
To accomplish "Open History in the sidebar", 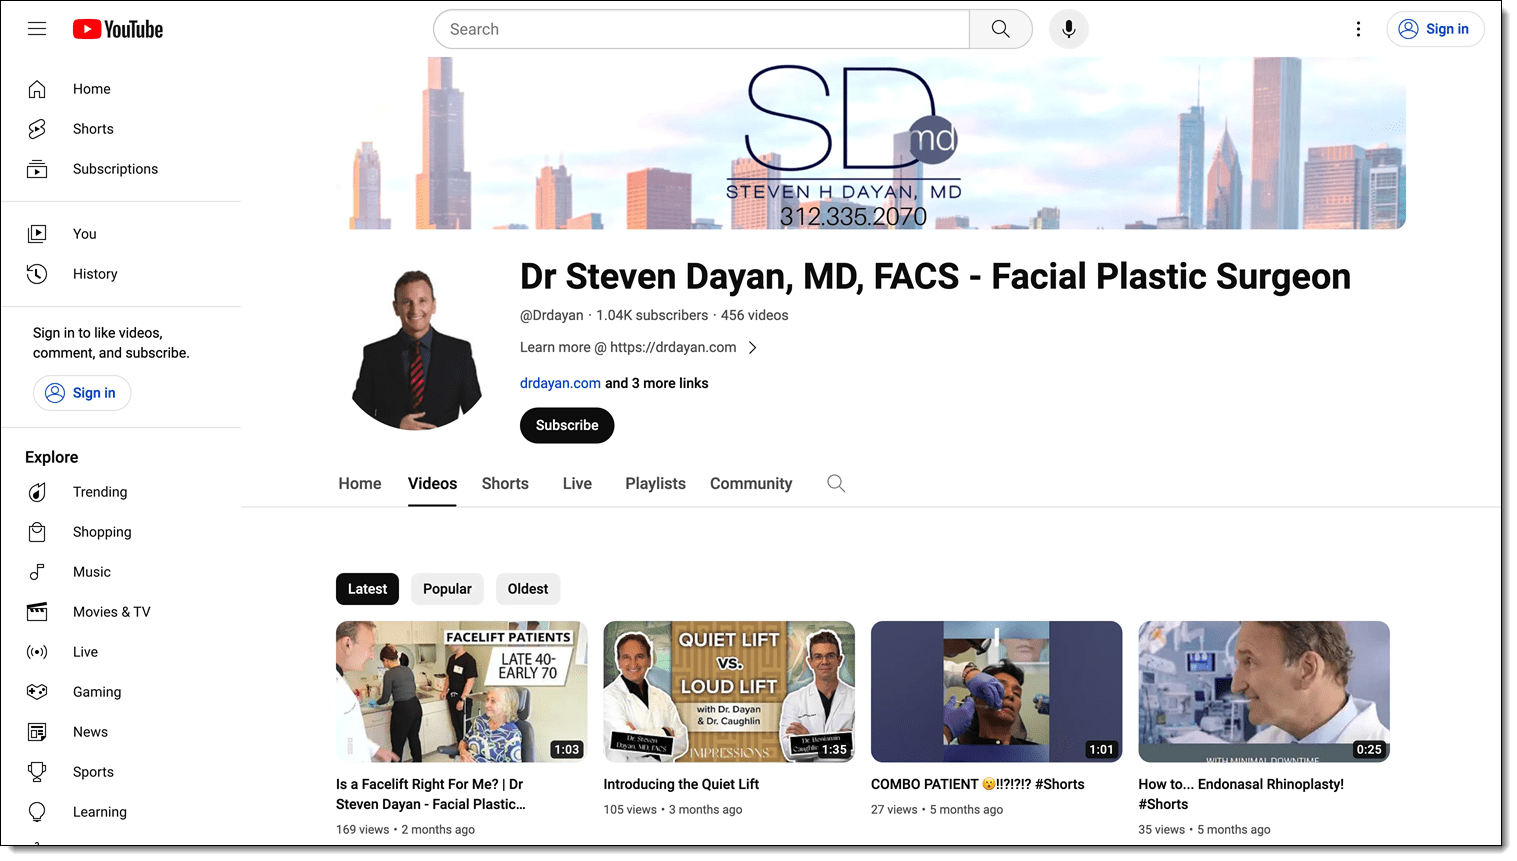I will 95,274.
